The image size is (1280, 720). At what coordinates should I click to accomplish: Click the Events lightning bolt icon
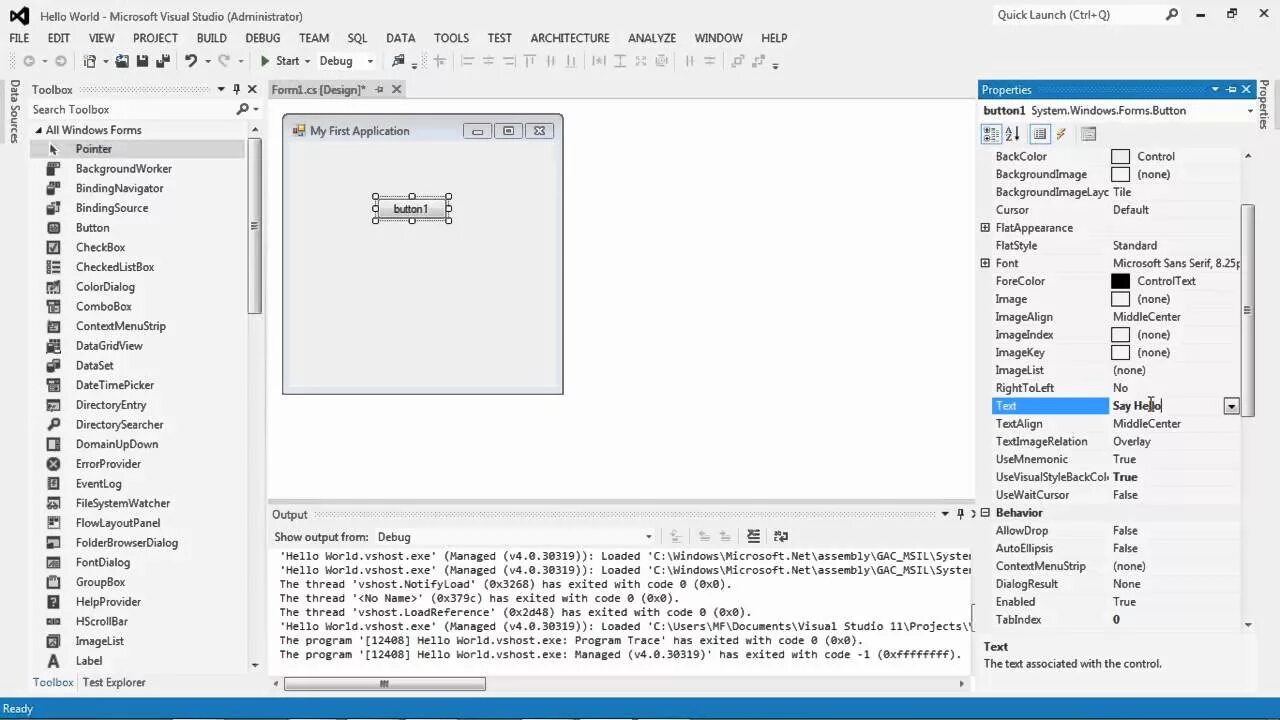1061,133
